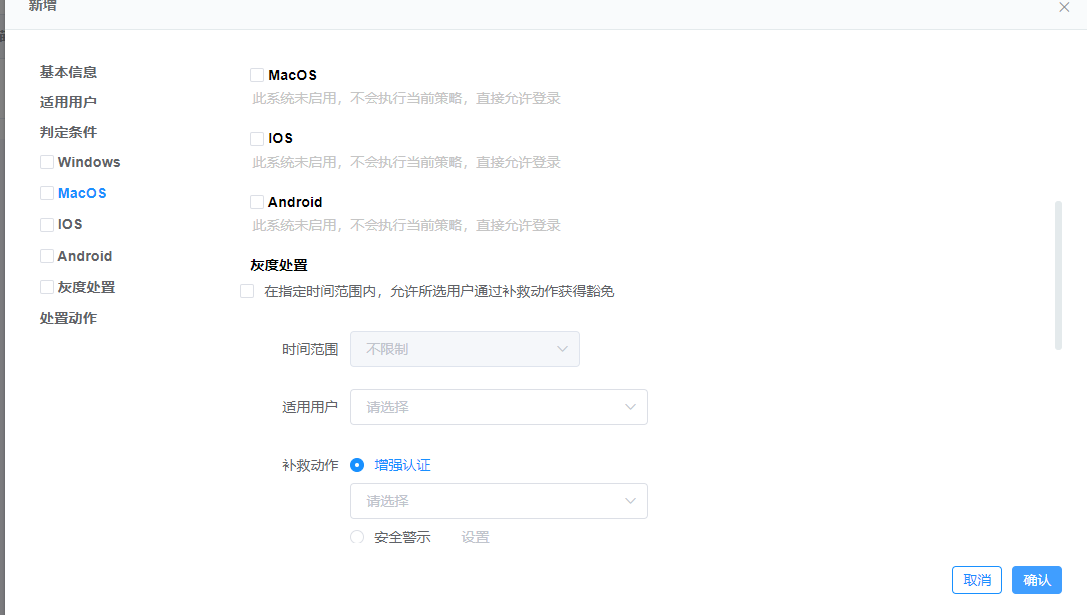Open the 时间范围 dropdown showing 不限制
The image size is (1087, 615).
pos(464,349)
